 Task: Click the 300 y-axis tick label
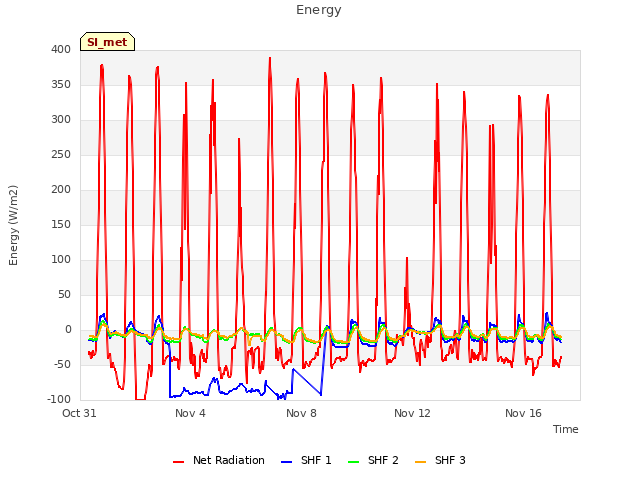(x=61, y=120)
